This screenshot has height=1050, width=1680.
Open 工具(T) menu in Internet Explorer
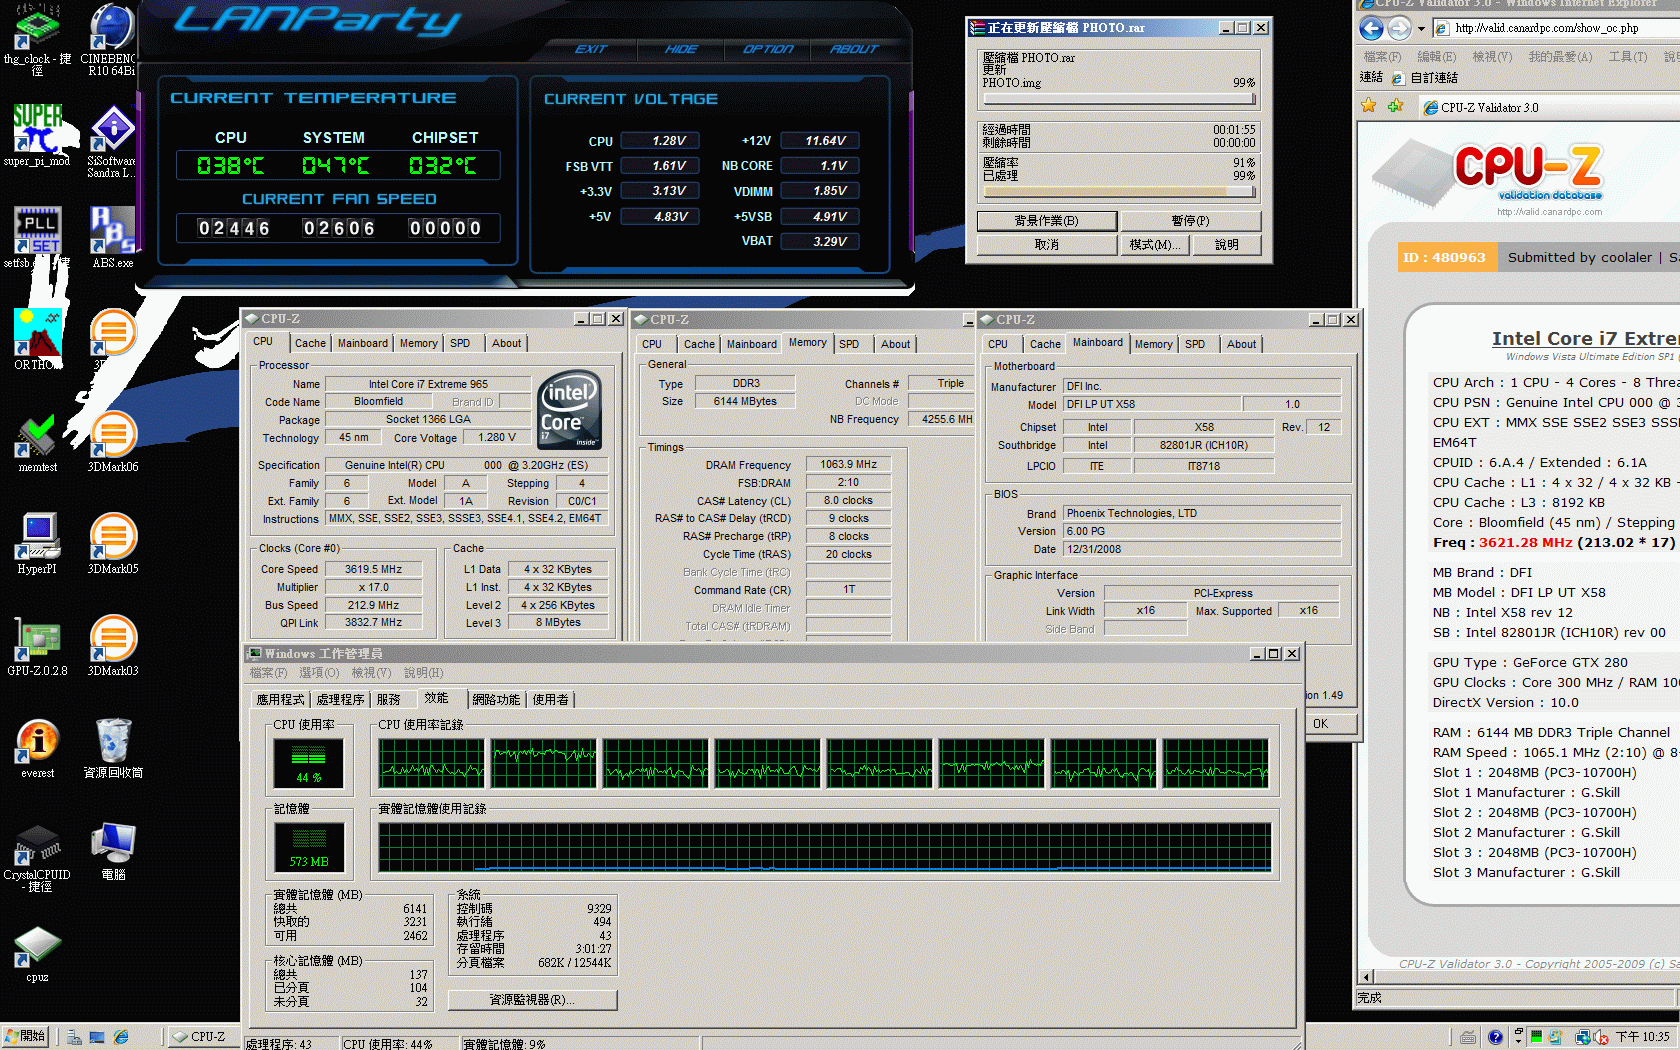[1627, 57]
